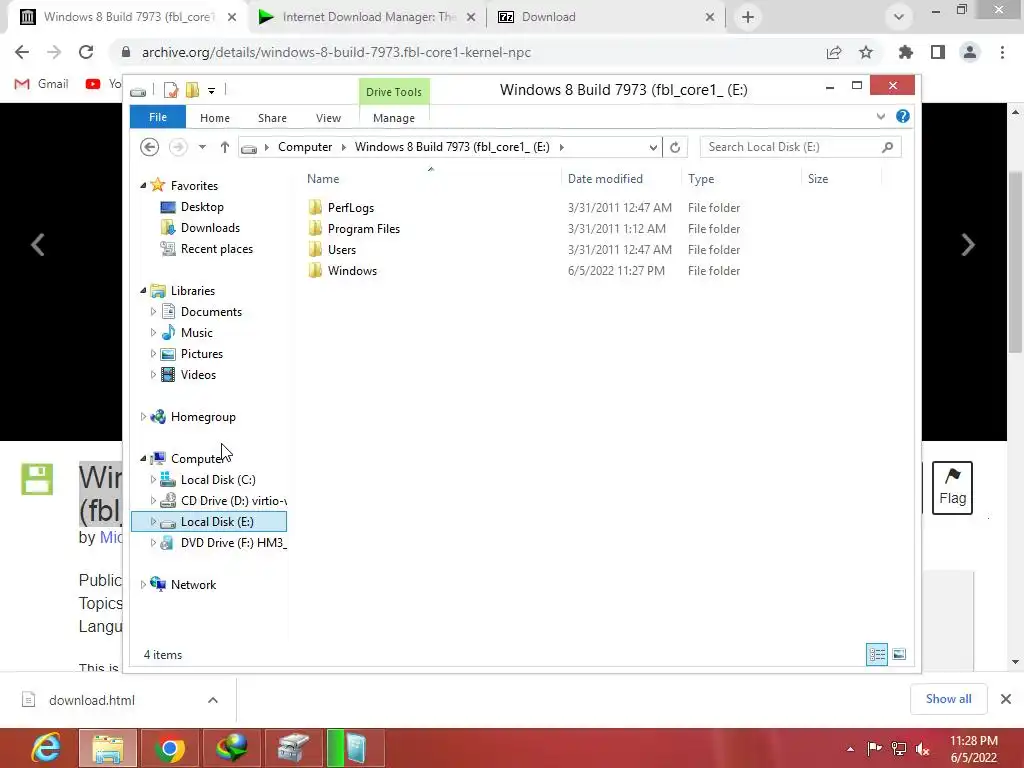The height and width of the screenshot is (768, 1024).
Task: Refresh the Explorer address bar
Action: coord(675,147)
